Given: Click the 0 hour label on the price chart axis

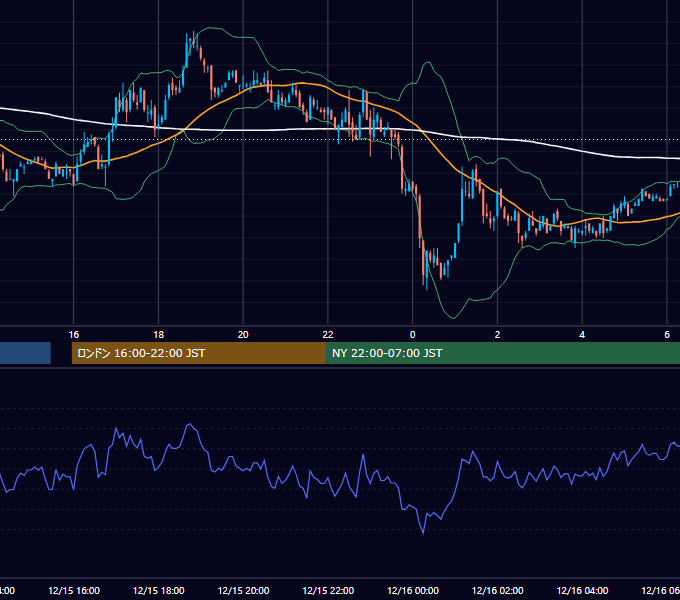Looking at the screenshot, I should (x=412, y=335).
